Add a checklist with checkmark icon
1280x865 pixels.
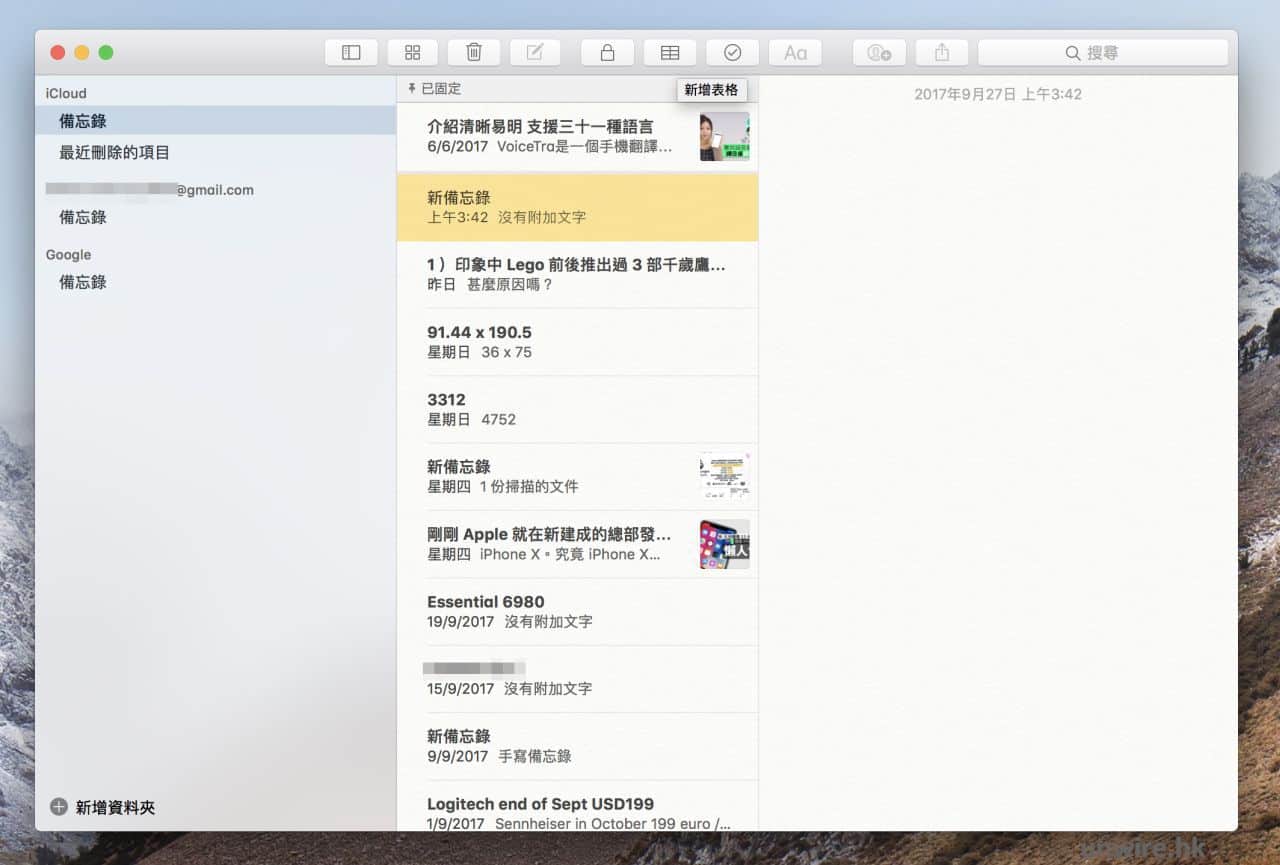pos(732,53)
